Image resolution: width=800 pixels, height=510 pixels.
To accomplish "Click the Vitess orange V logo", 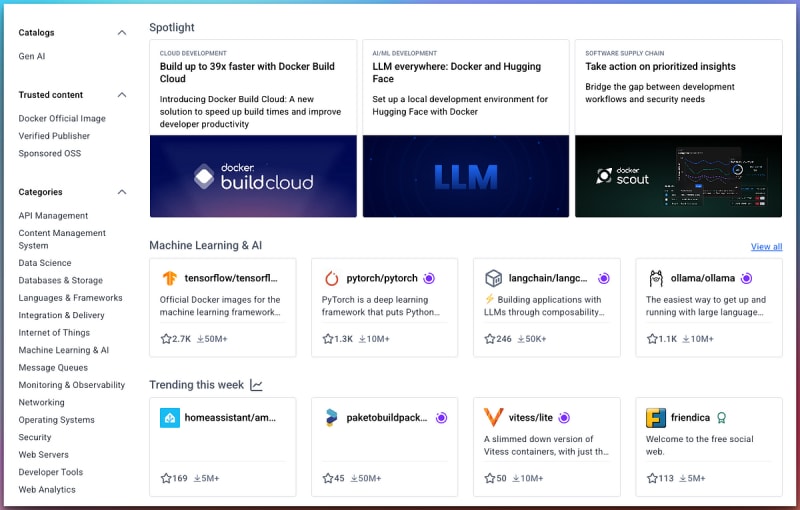I will 493,417.
